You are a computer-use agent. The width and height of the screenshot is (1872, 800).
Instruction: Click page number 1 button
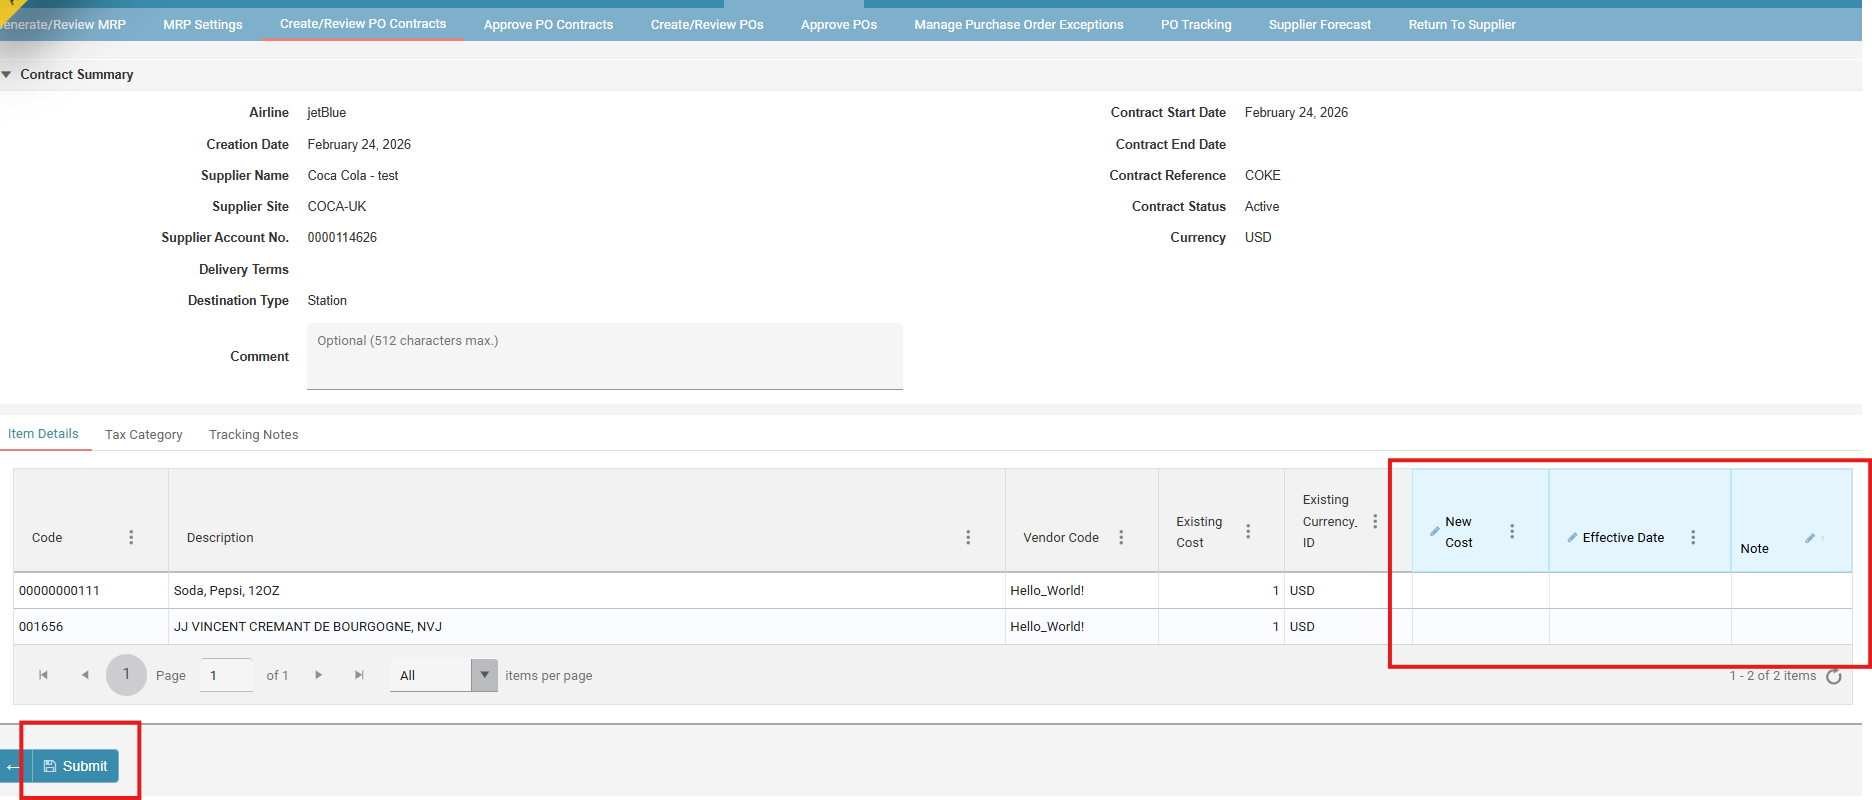[126, 675]
